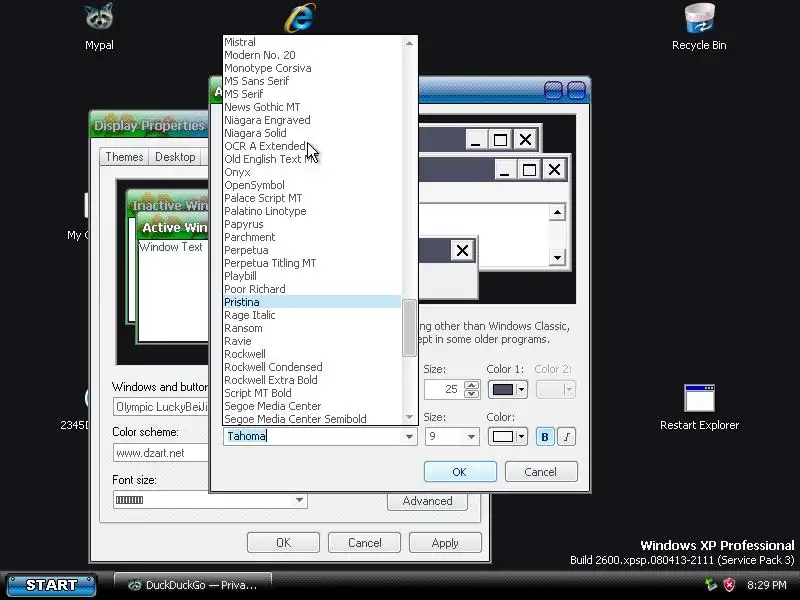The width and height of the screenshot is (800, 600).
Task: Select Ransom font
Action: 312,329
